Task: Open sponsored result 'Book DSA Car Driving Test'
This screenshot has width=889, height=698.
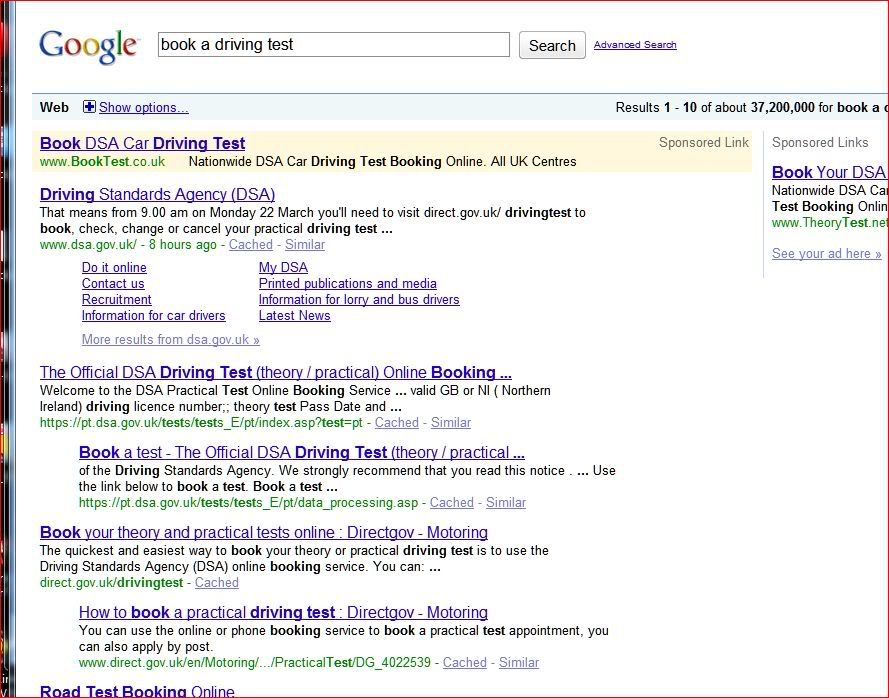Action: tap(142, 143)
